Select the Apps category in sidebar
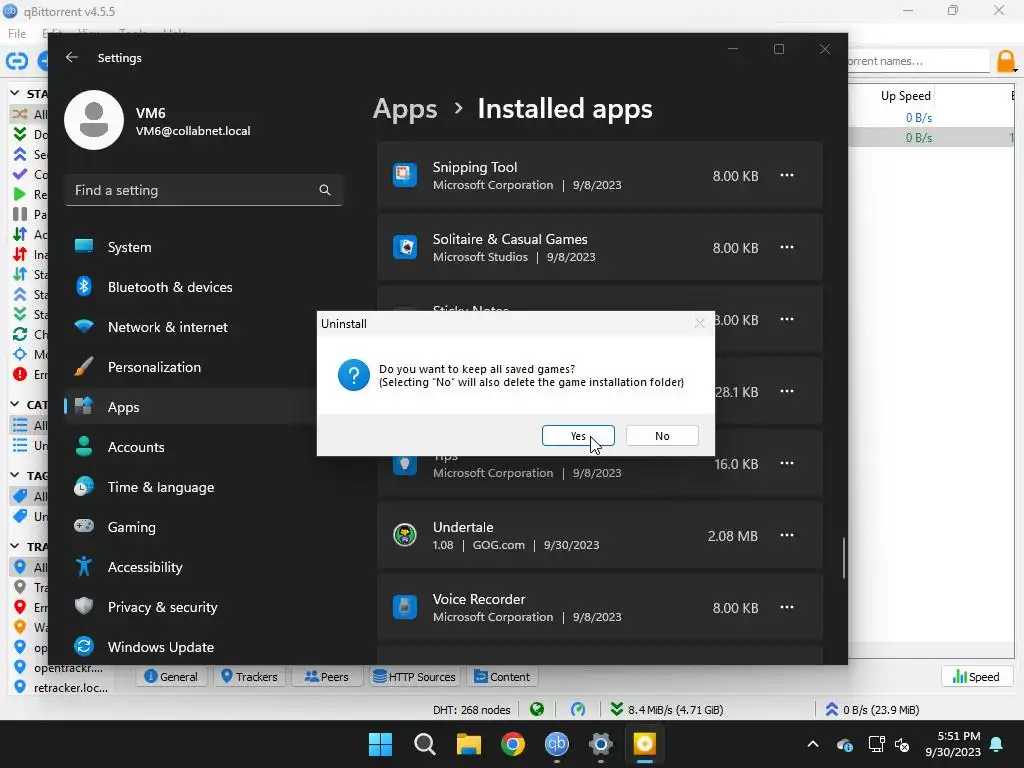 click(123, 407)
